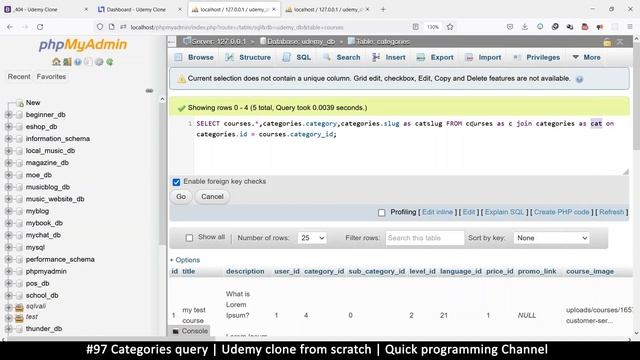Viewport: 640px width, 360px height.
Task: Check the Show all checkbox
Action: pos(189,238)
